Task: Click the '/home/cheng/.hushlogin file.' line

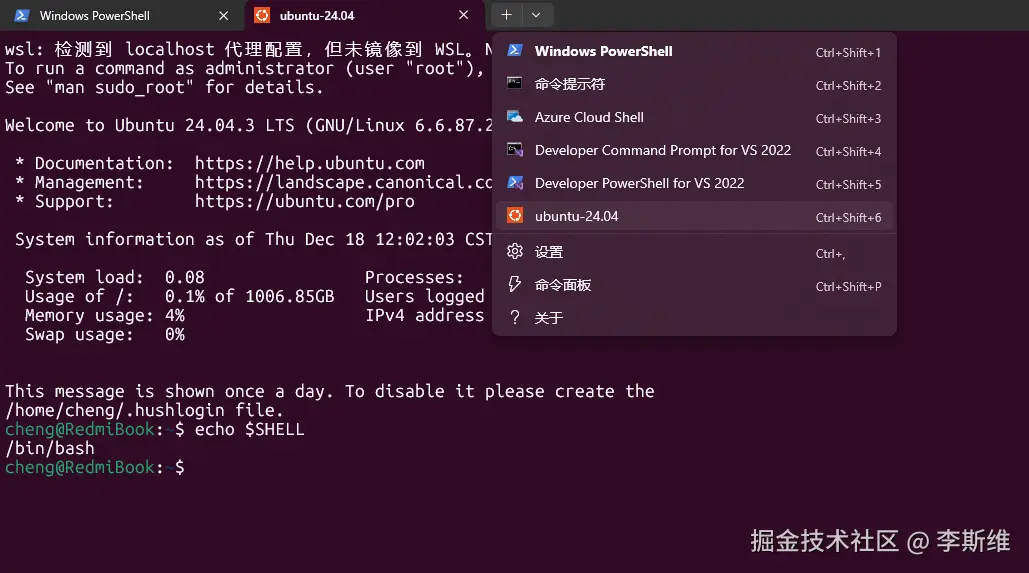Action: 144,410
